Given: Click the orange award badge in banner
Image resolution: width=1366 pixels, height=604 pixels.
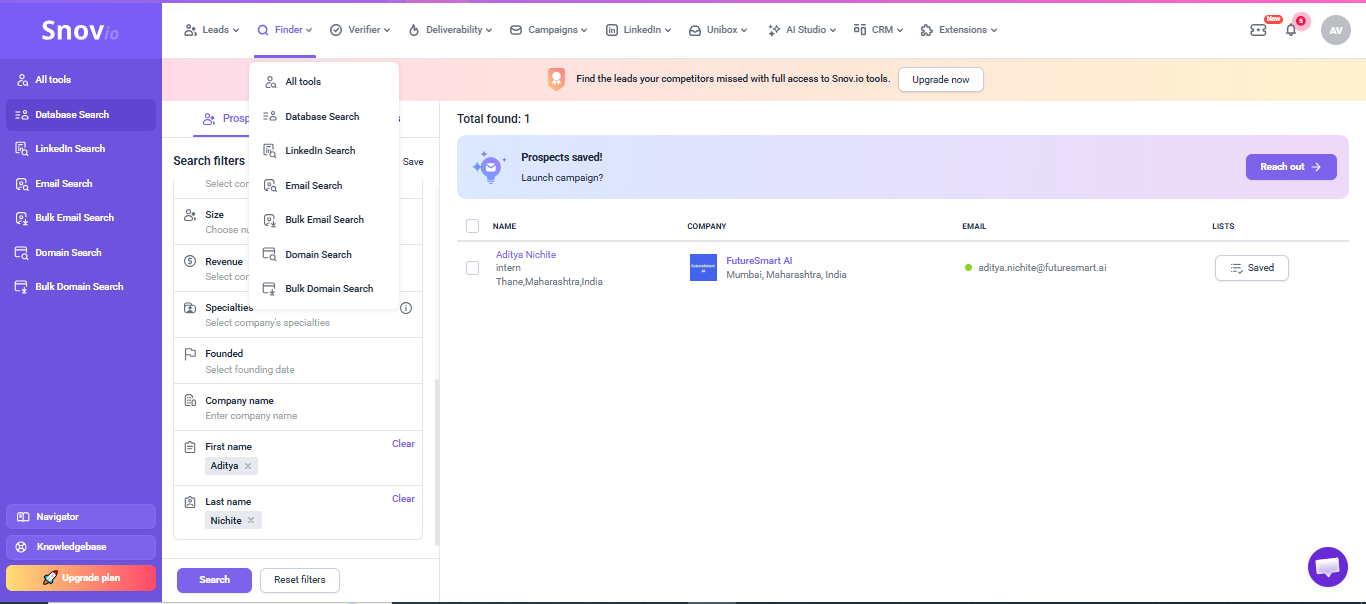Looking at the screenshot, I should (x=556, y=79).
